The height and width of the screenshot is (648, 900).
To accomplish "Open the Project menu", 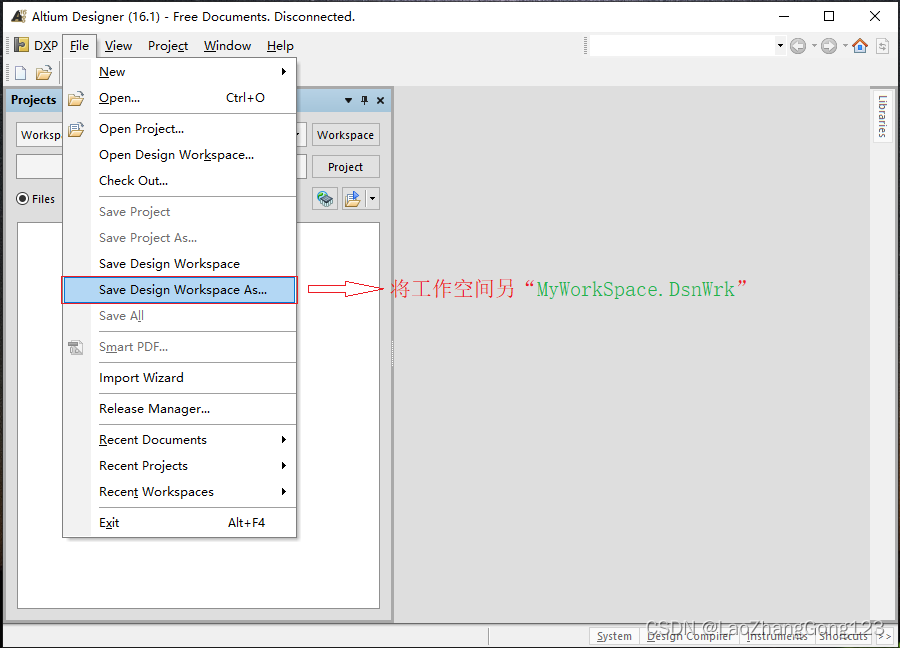I will pos(168,46).
